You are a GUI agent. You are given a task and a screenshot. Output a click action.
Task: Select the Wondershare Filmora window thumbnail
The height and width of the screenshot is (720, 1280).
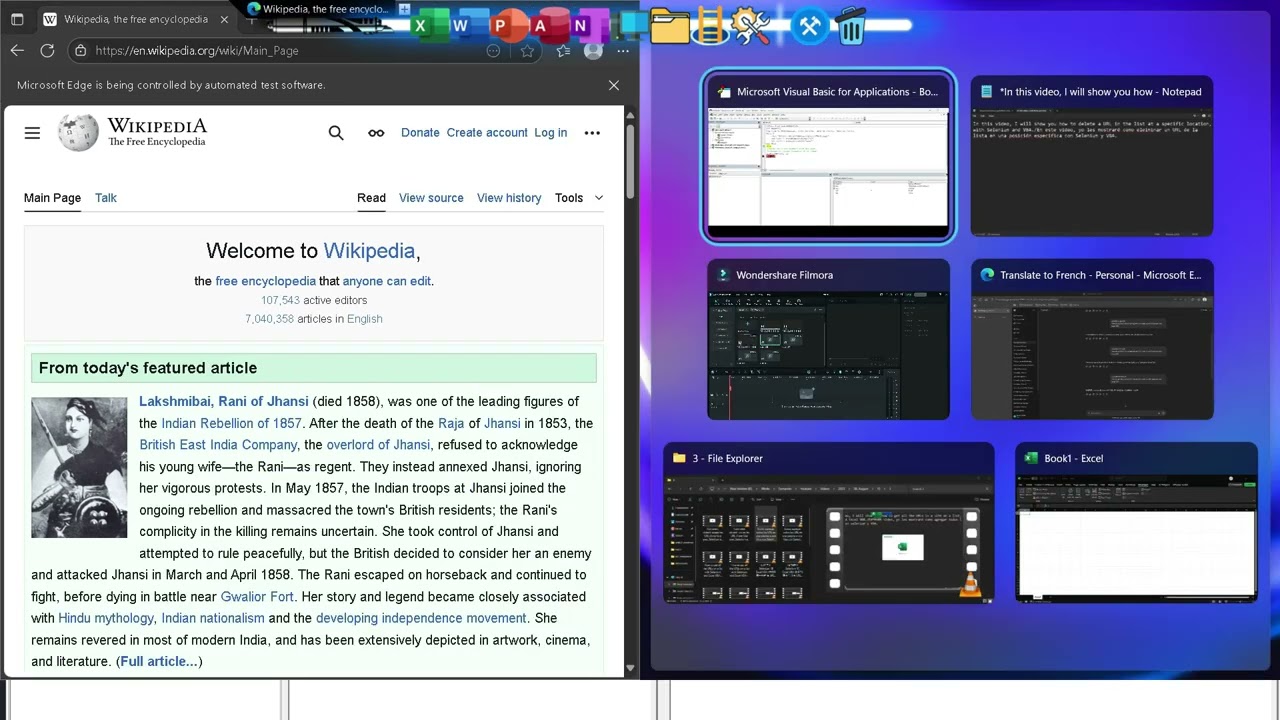click(828, 340)
